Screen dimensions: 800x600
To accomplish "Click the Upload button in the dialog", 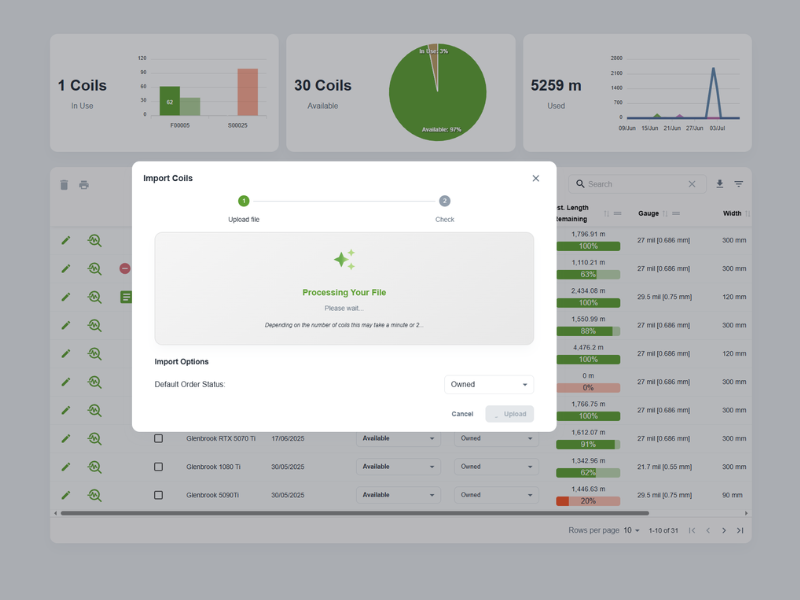I will pos(510,413).
